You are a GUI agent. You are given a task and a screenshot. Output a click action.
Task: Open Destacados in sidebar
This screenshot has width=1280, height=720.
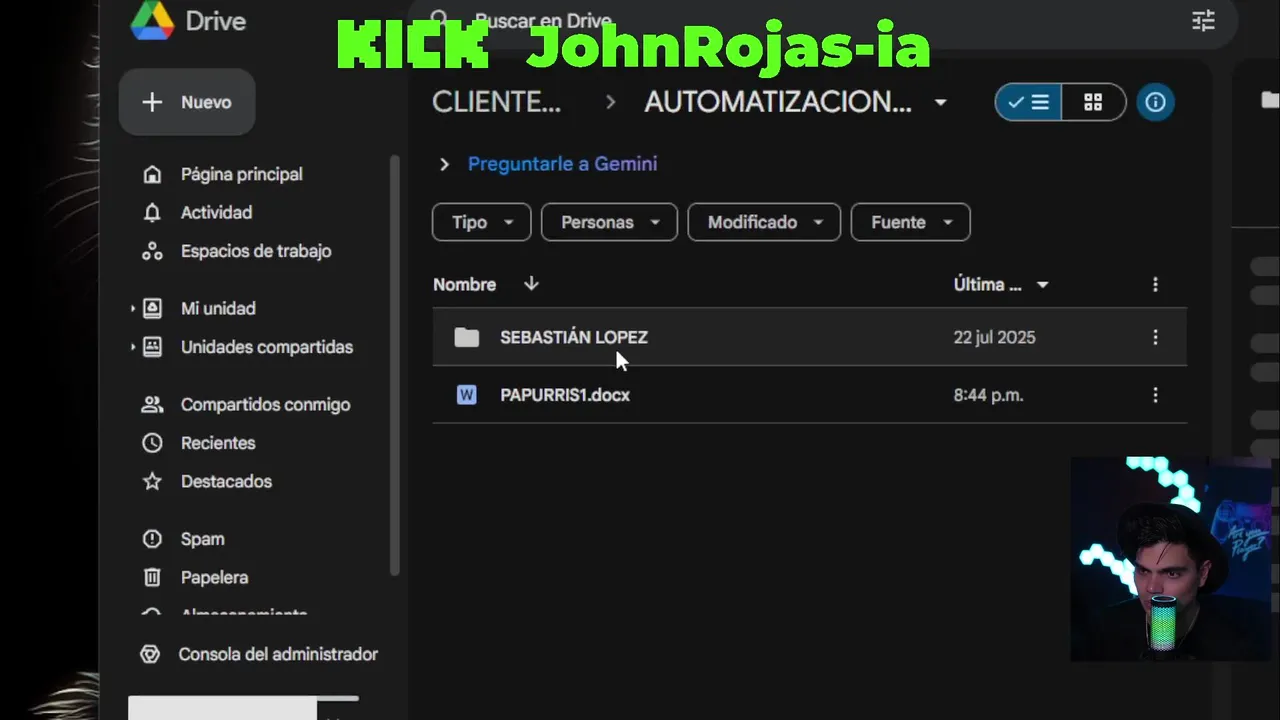(226, 481)
